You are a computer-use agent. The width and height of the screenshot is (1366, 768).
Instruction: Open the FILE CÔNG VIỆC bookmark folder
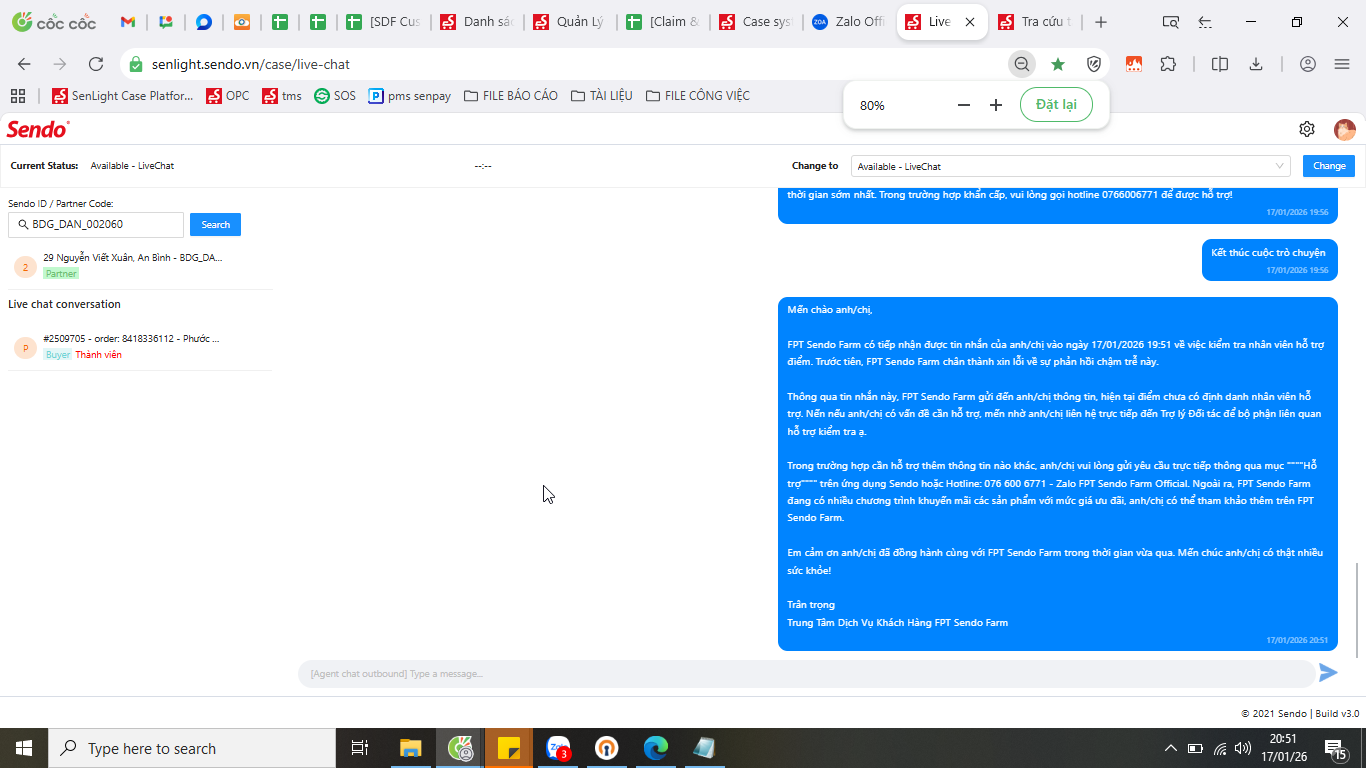pyautogui.click(x=697, y=96)
